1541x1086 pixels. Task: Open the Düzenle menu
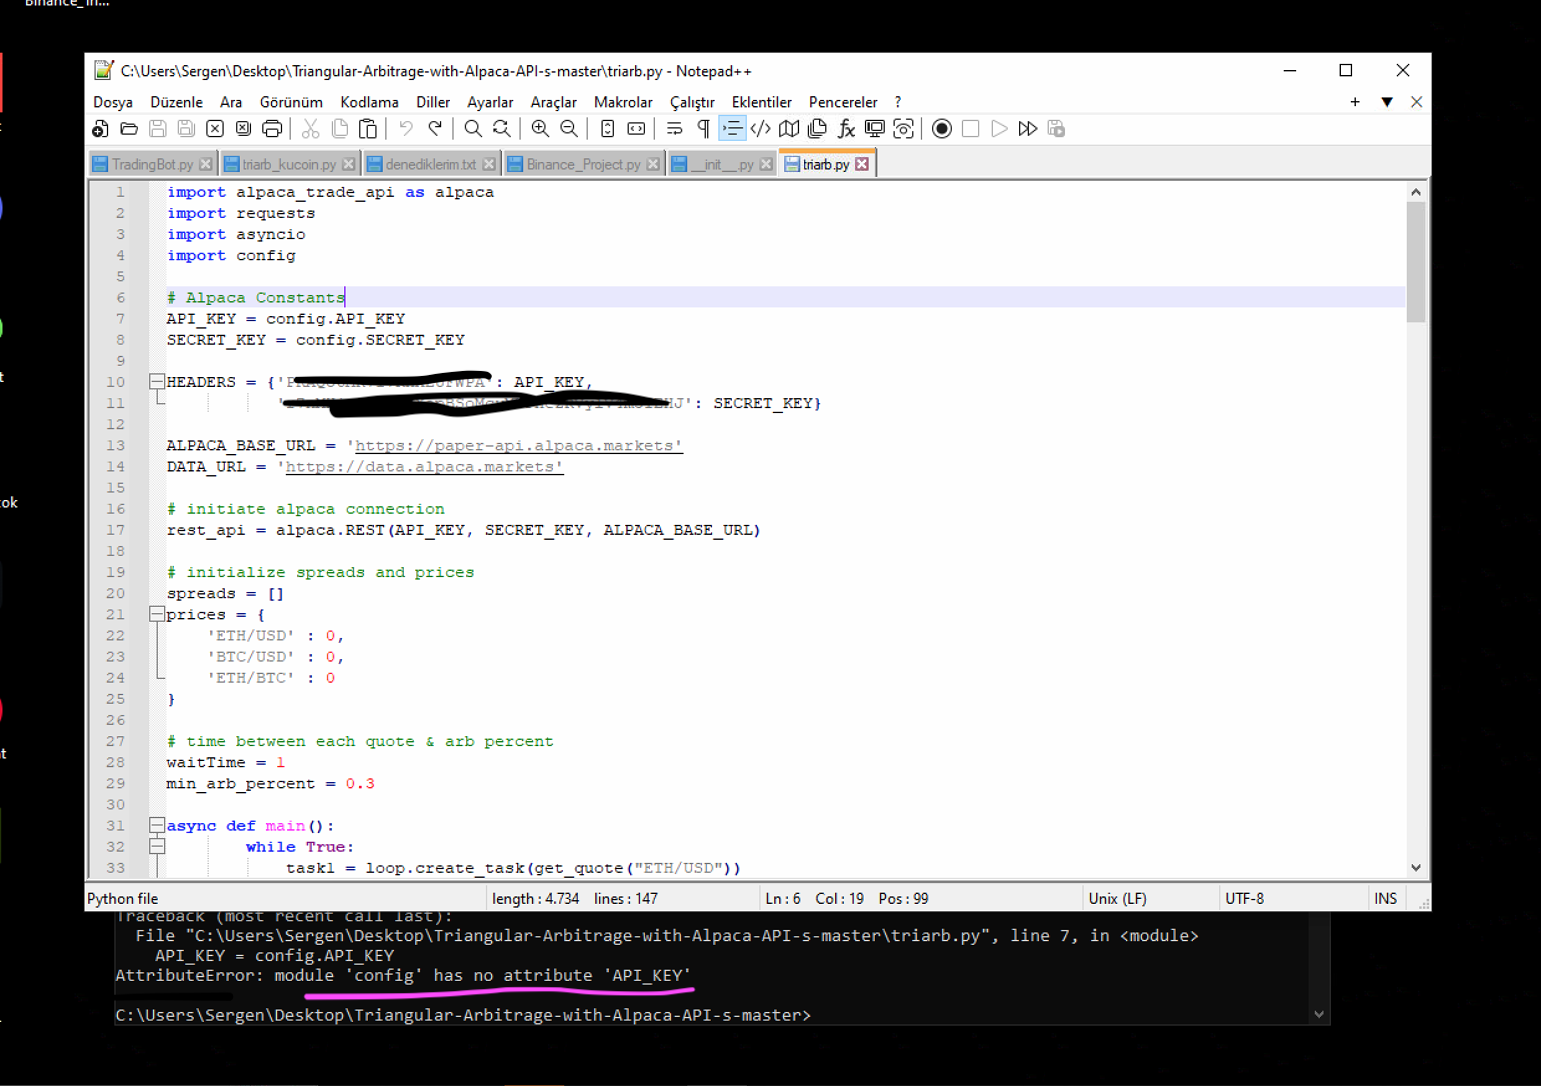pyautogui.click(x=176, y=102)
